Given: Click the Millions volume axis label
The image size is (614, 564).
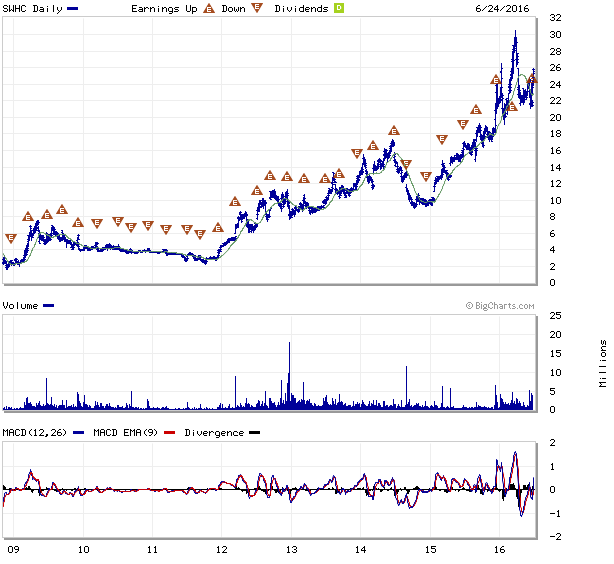Looking at the screenshot, I should [x=603, y=362].
